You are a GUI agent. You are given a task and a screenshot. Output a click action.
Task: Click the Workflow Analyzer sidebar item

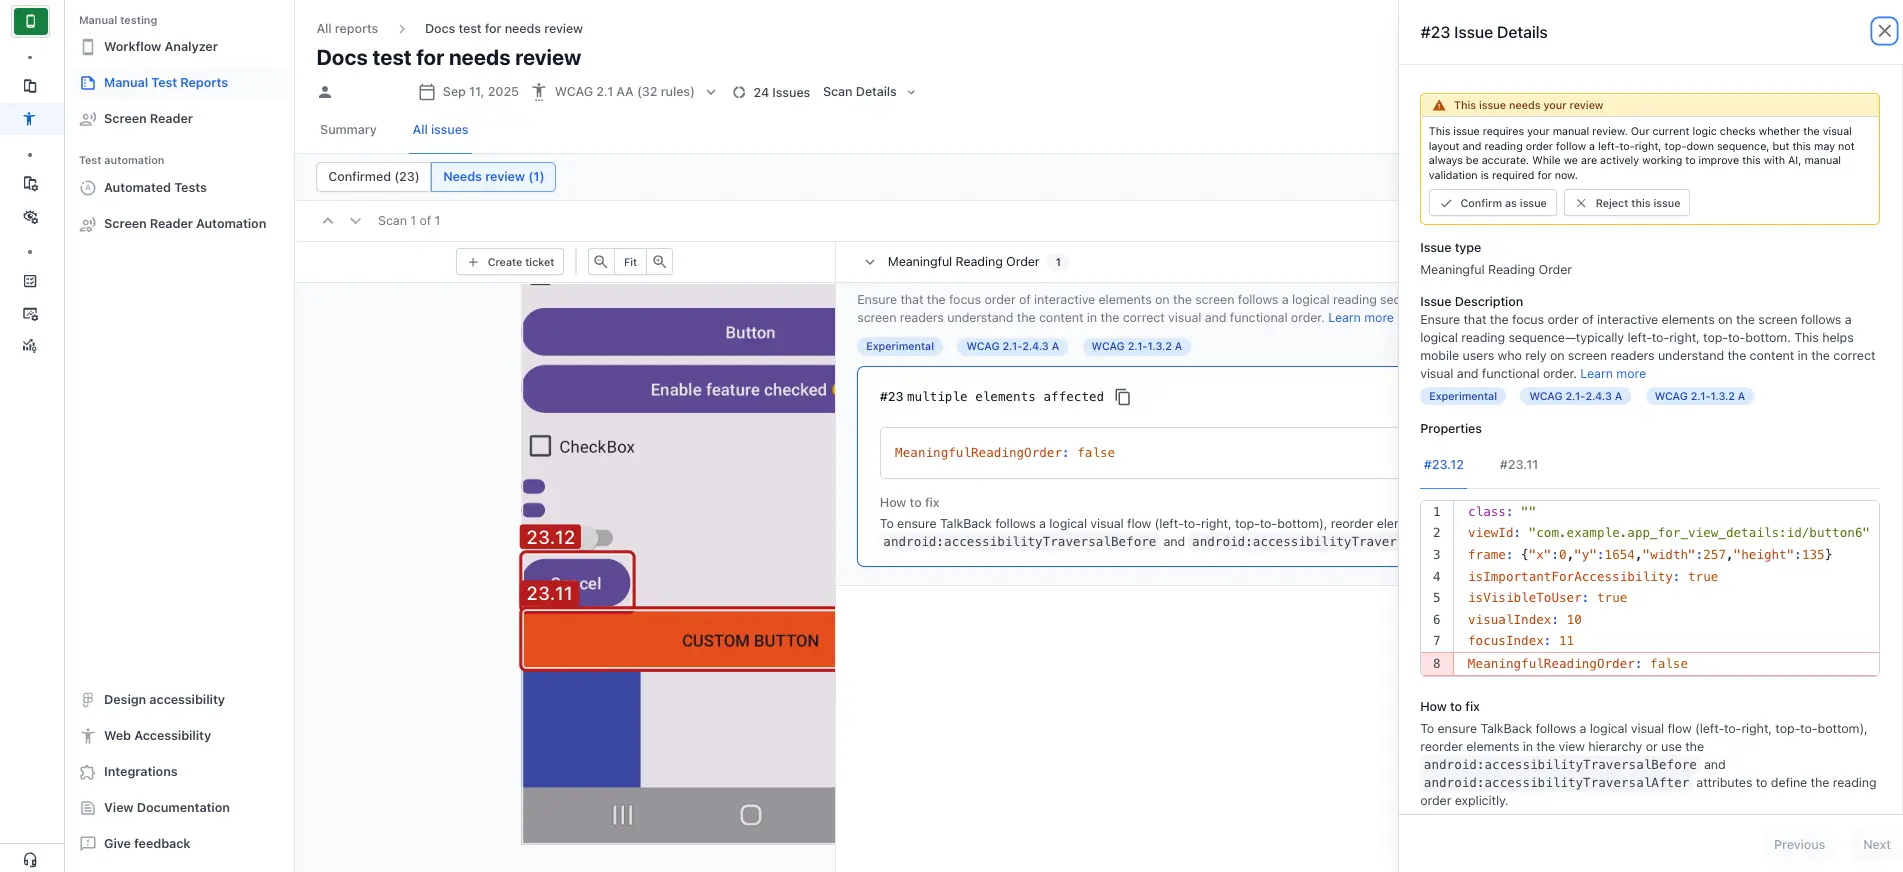[160, 47]
